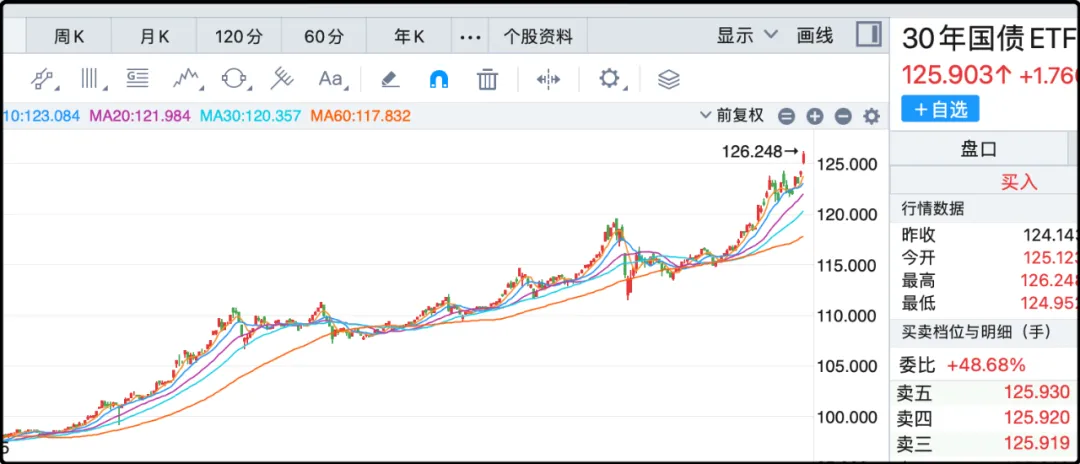Switch to the 60分 chart tab
The image size is (1080, 464).
[323, 37]
